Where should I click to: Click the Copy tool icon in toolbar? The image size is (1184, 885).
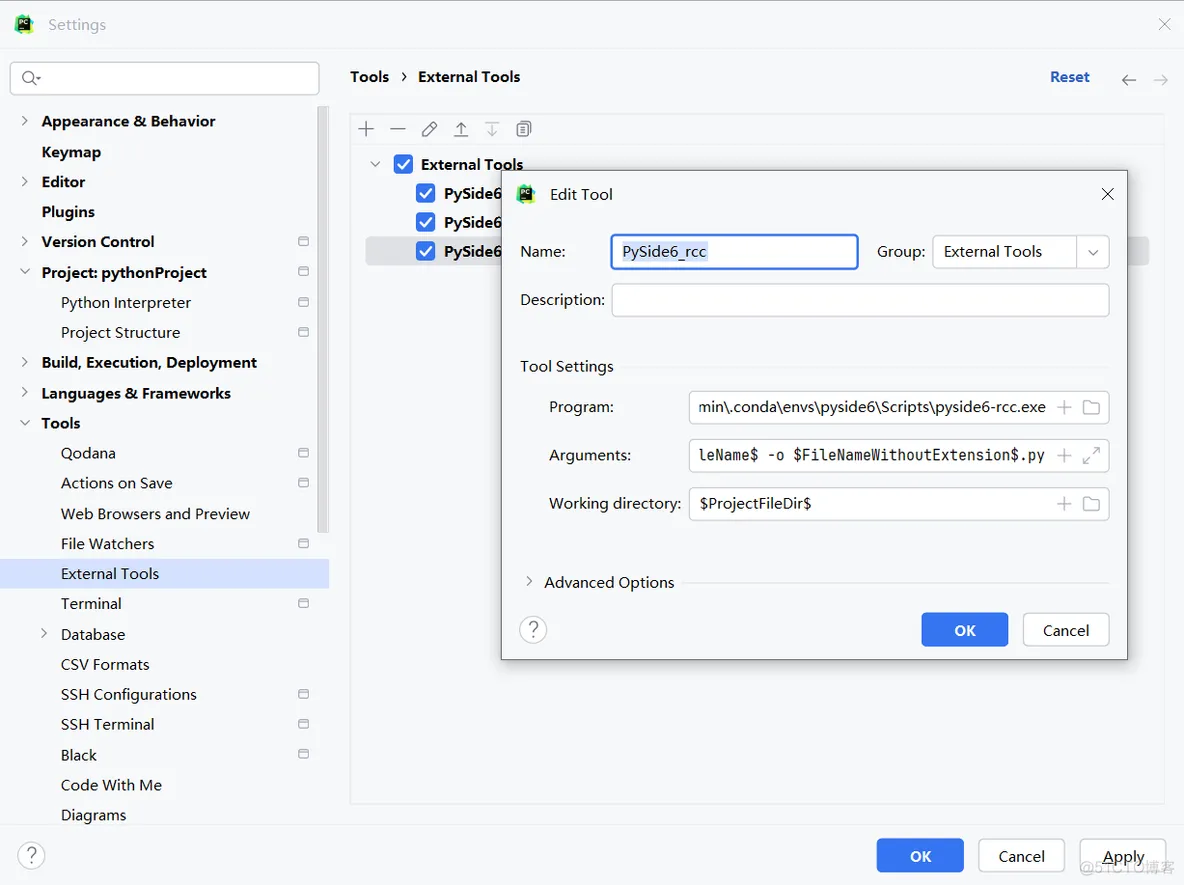coord(524,129)
